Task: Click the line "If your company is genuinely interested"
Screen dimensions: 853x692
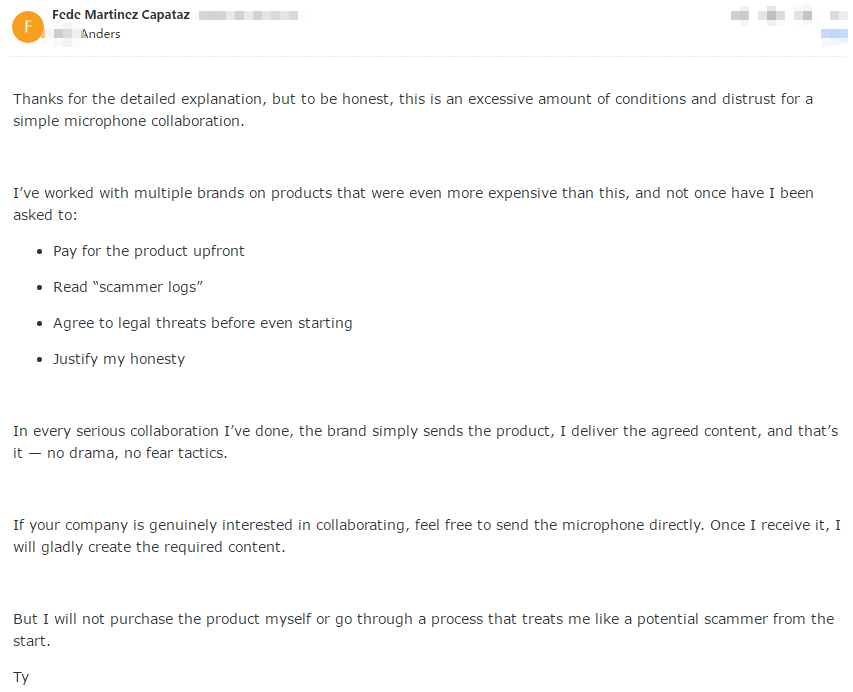Action: 160,525
